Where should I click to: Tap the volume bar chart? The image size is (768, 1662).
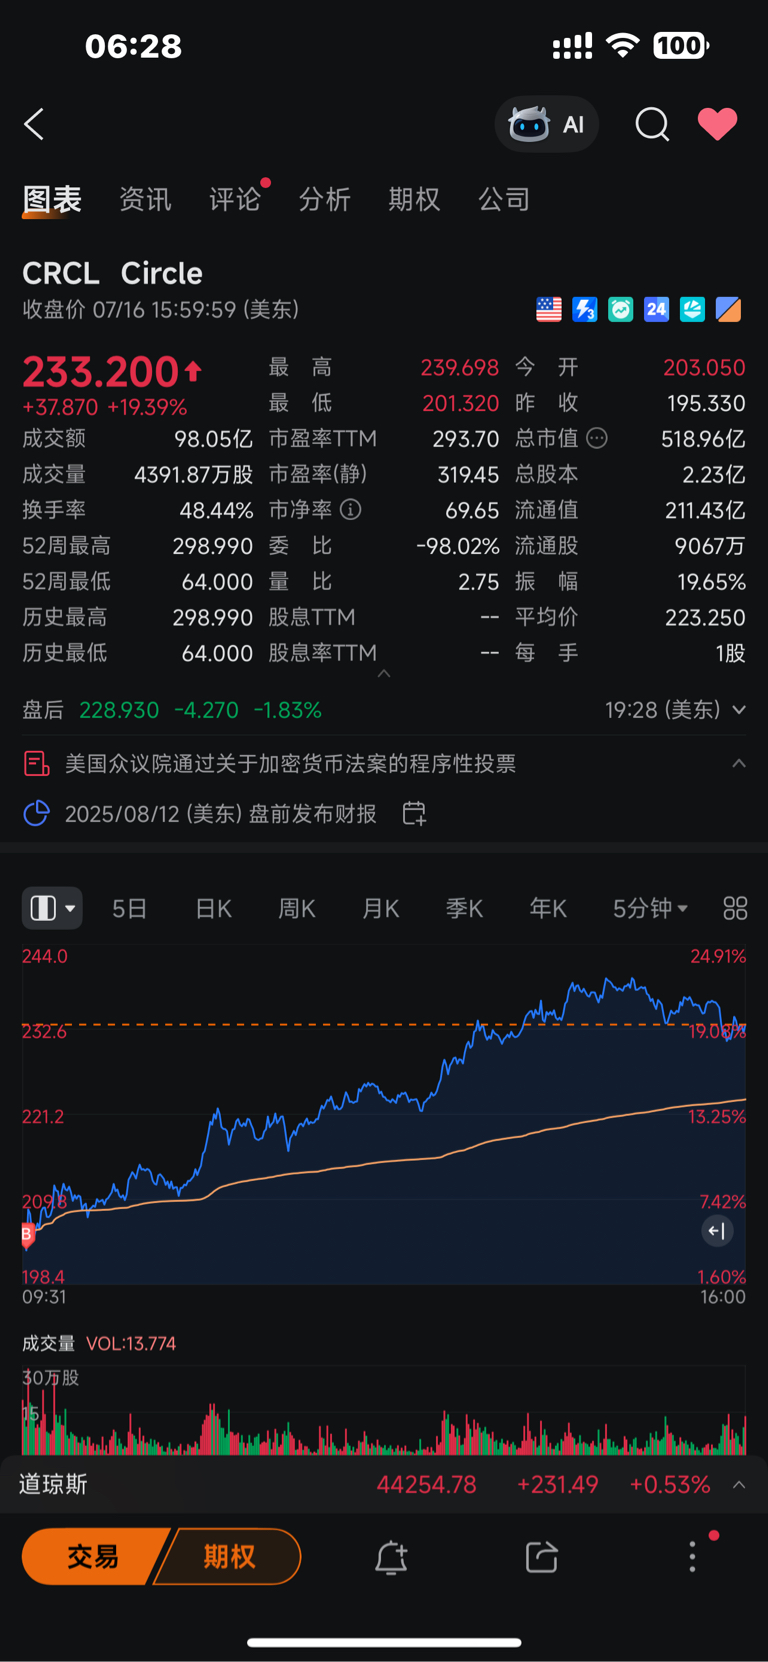click(x=384, y=1410)
